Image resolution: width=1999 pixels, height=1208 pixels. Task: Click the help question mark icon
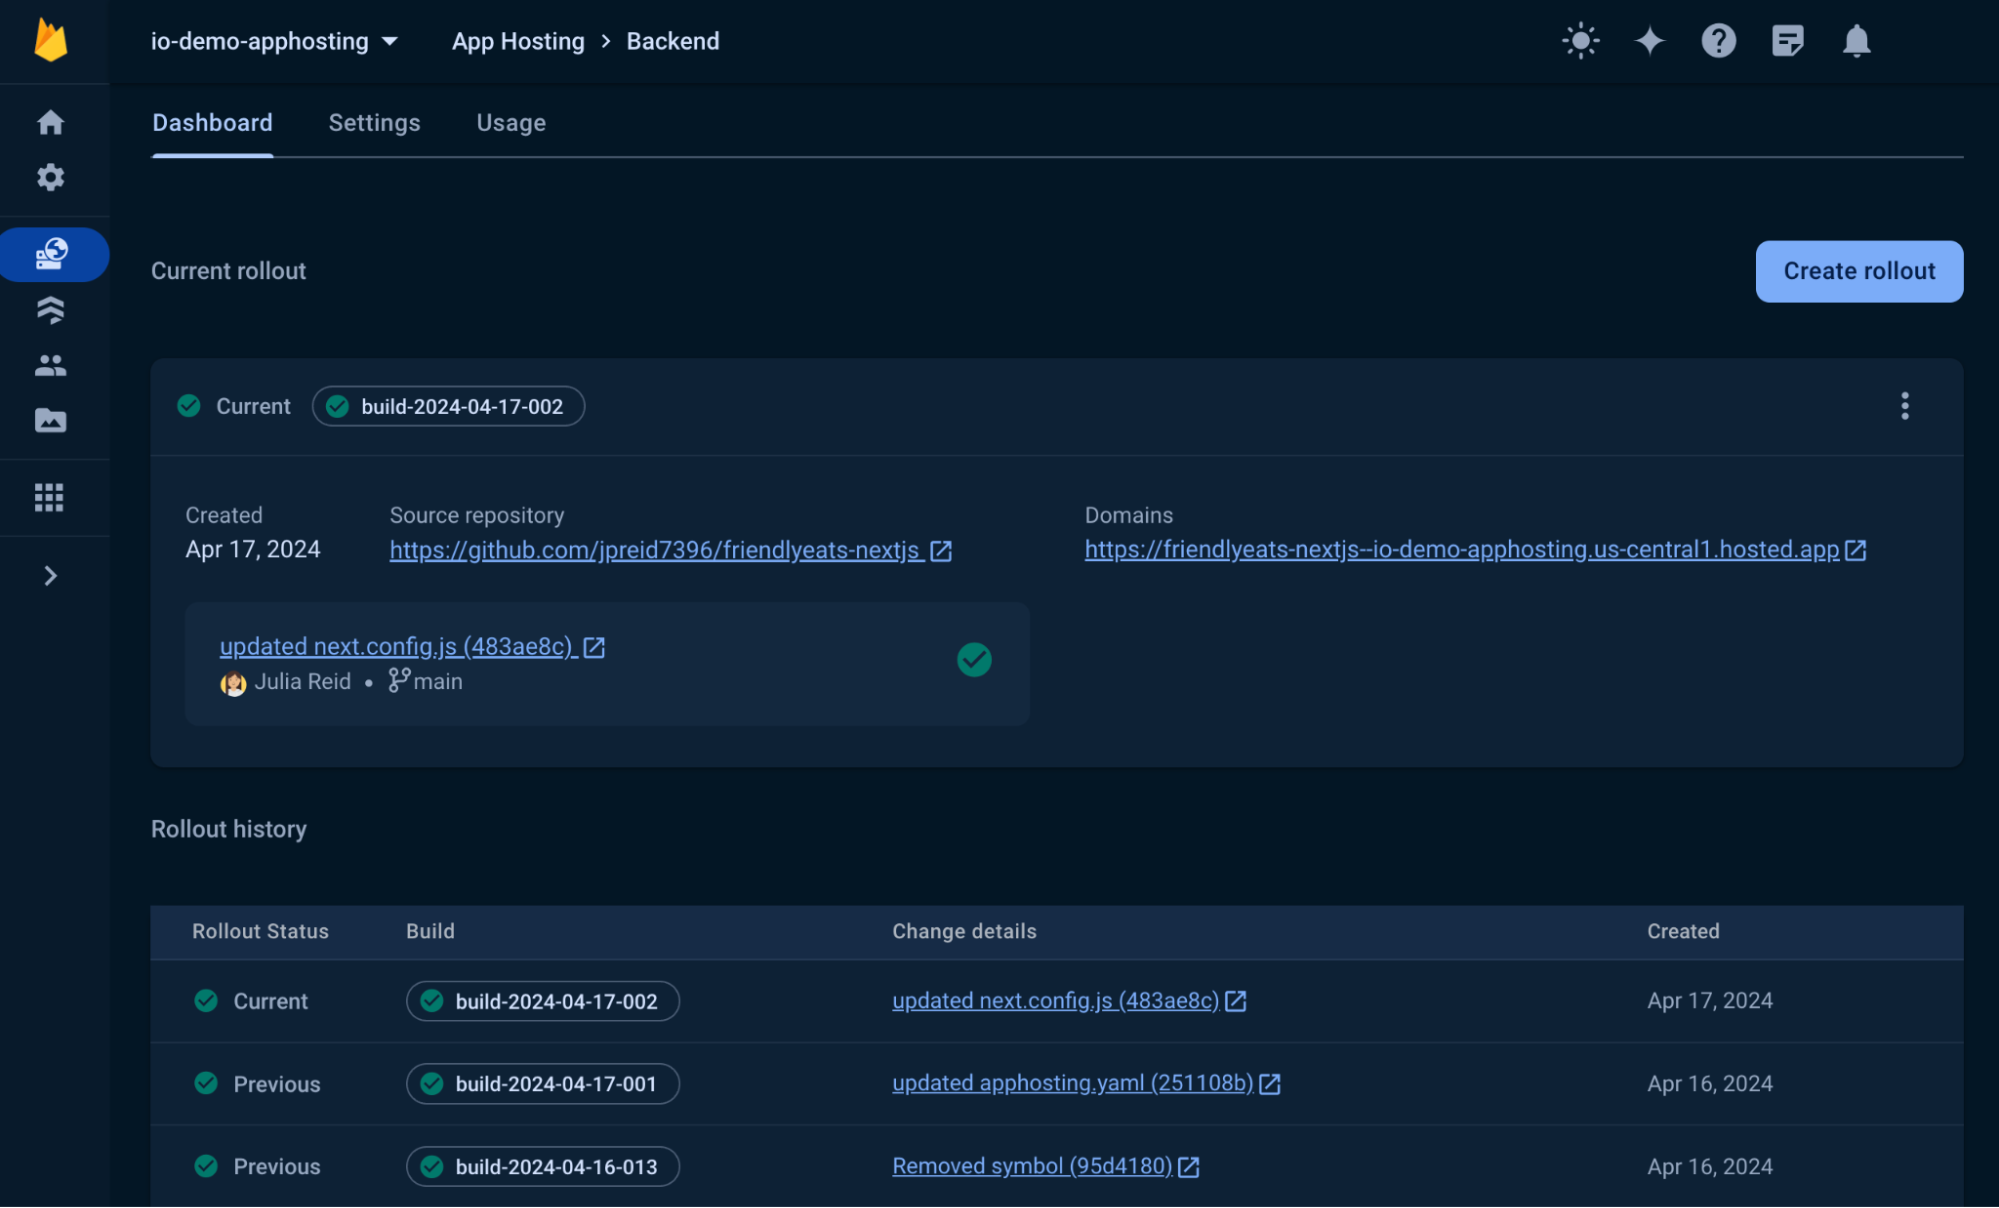tap(1719, 40)
